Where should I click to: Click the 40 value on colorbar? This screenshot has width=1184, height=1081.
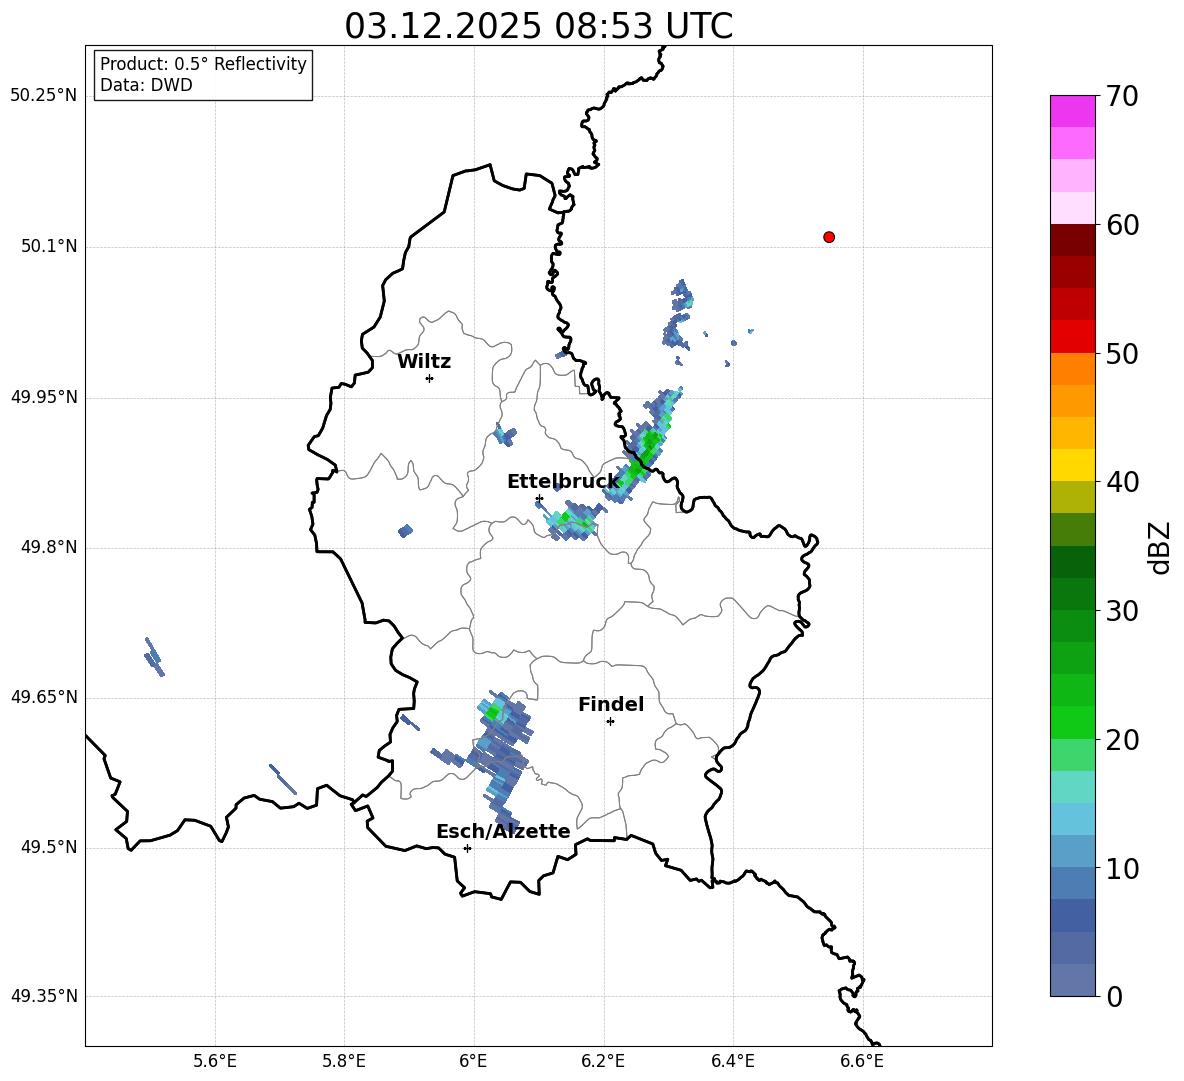1122,482
